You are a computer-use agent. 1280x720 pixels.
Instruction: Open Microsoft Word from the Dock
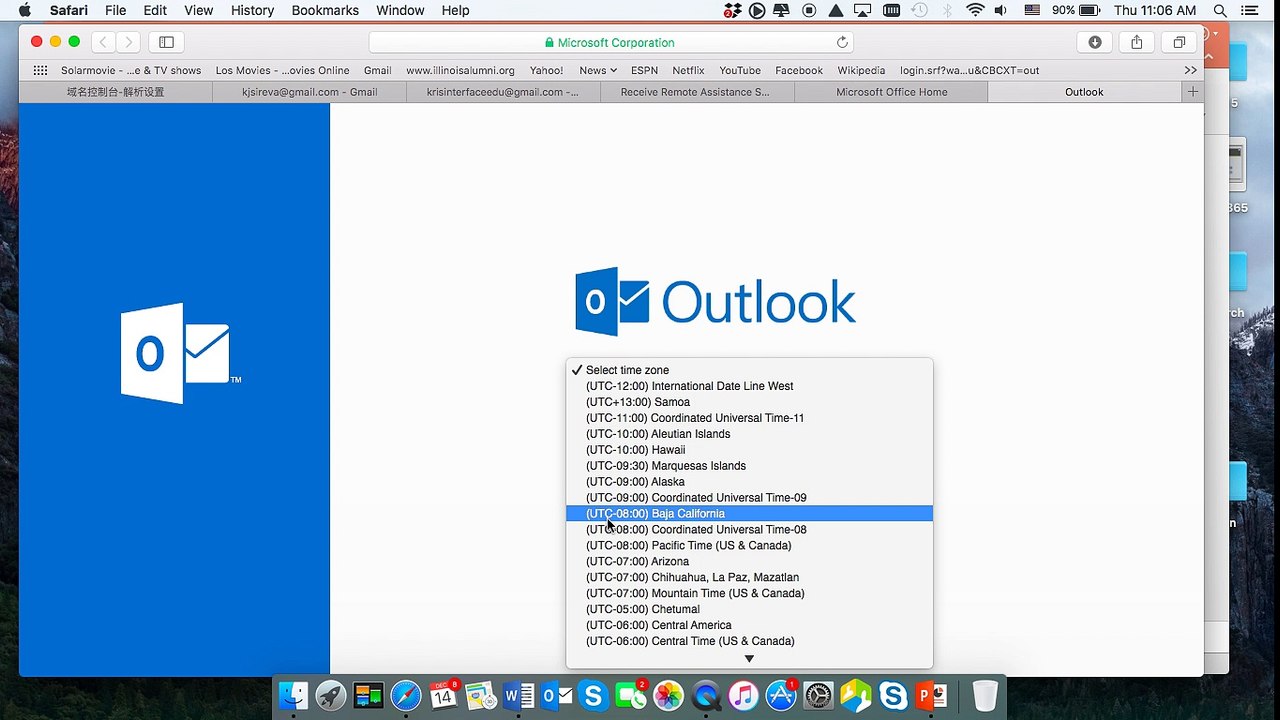[x=519, y=695]
